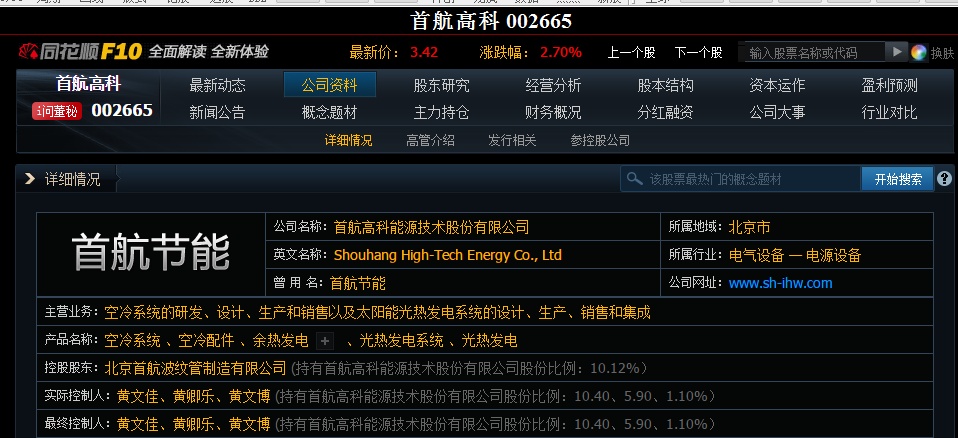Click the stock name or code input field

[x=812, y=52]
